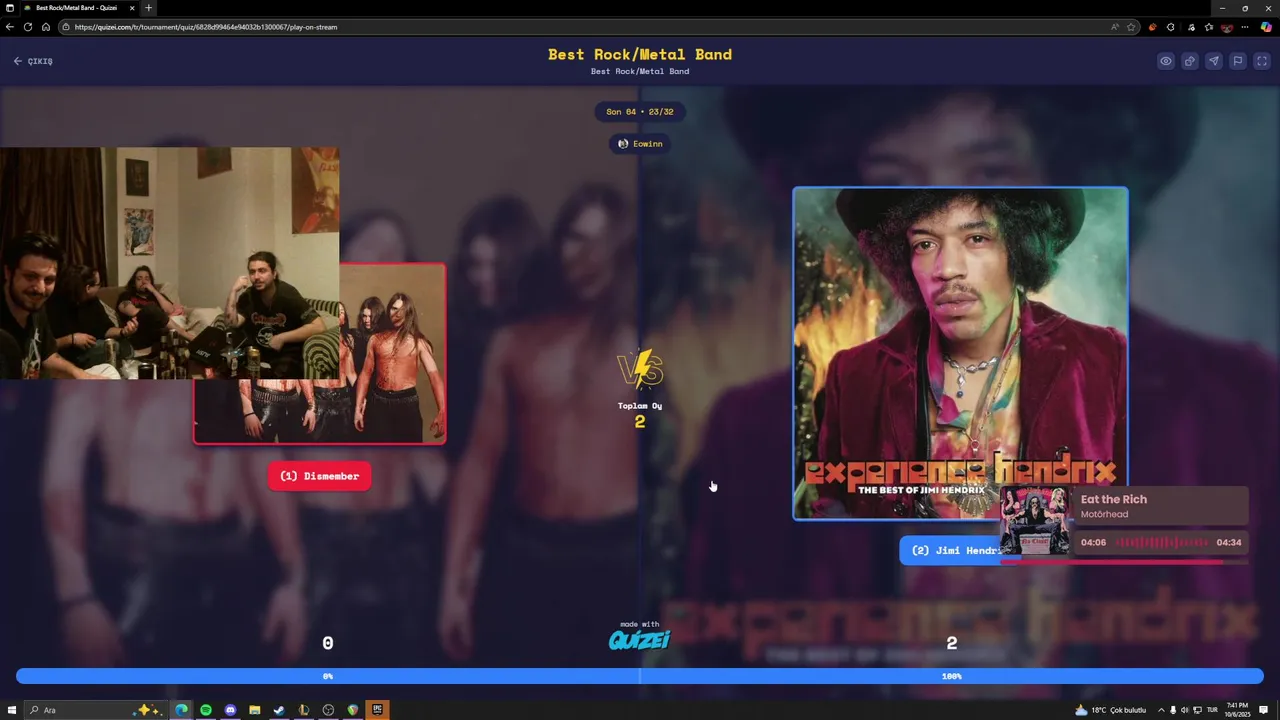Click the flag report icon

pyautogui.click(x=1238, y=61)
